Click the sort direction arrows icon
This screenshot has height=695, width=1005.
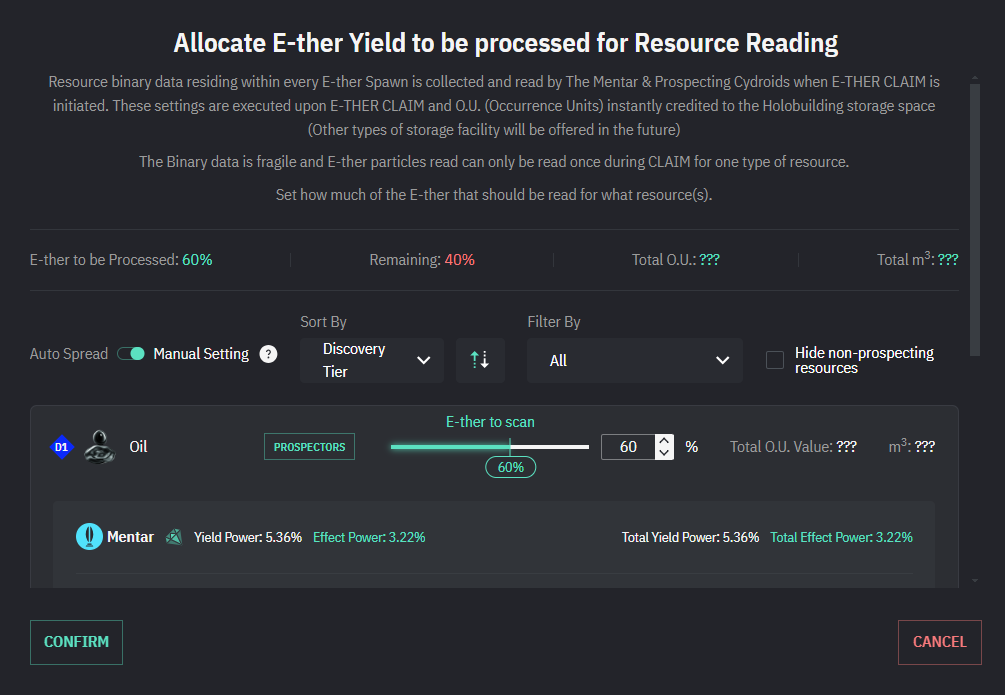pyautogui.click(x=480, y=360)
